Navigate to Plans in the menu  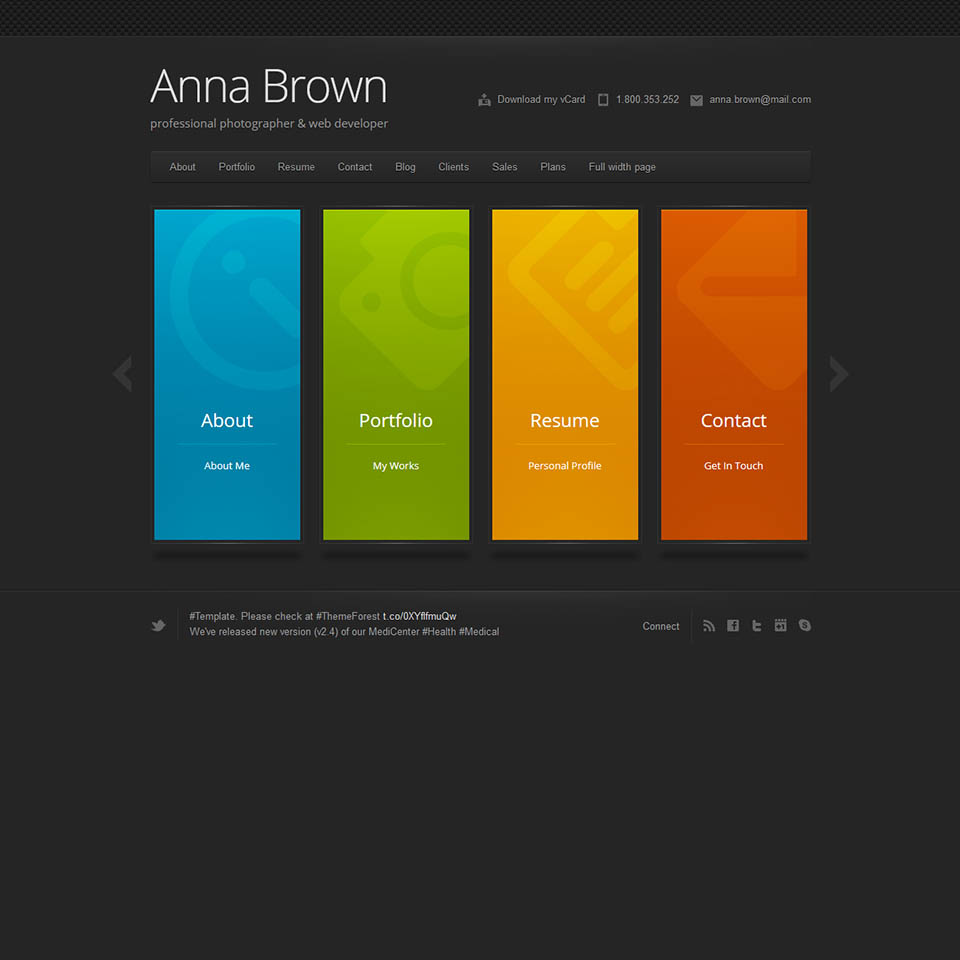pyautogui.click(x=553, y=167)
